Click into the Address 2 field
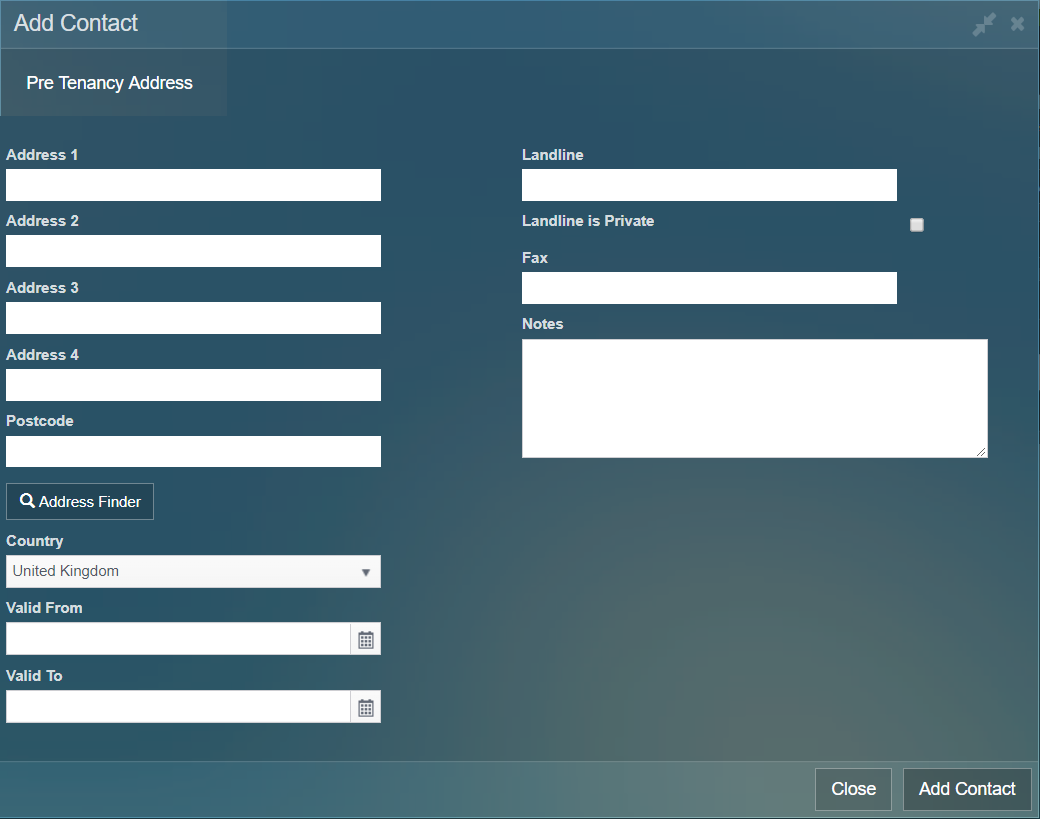 (193, 251)
